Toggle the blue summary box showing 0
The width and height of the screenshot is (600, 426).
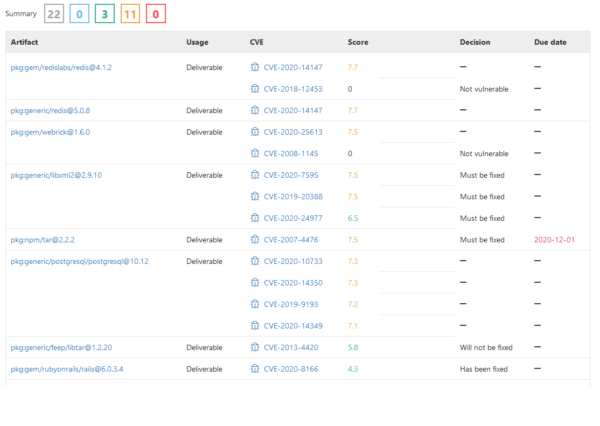[80, 14]
